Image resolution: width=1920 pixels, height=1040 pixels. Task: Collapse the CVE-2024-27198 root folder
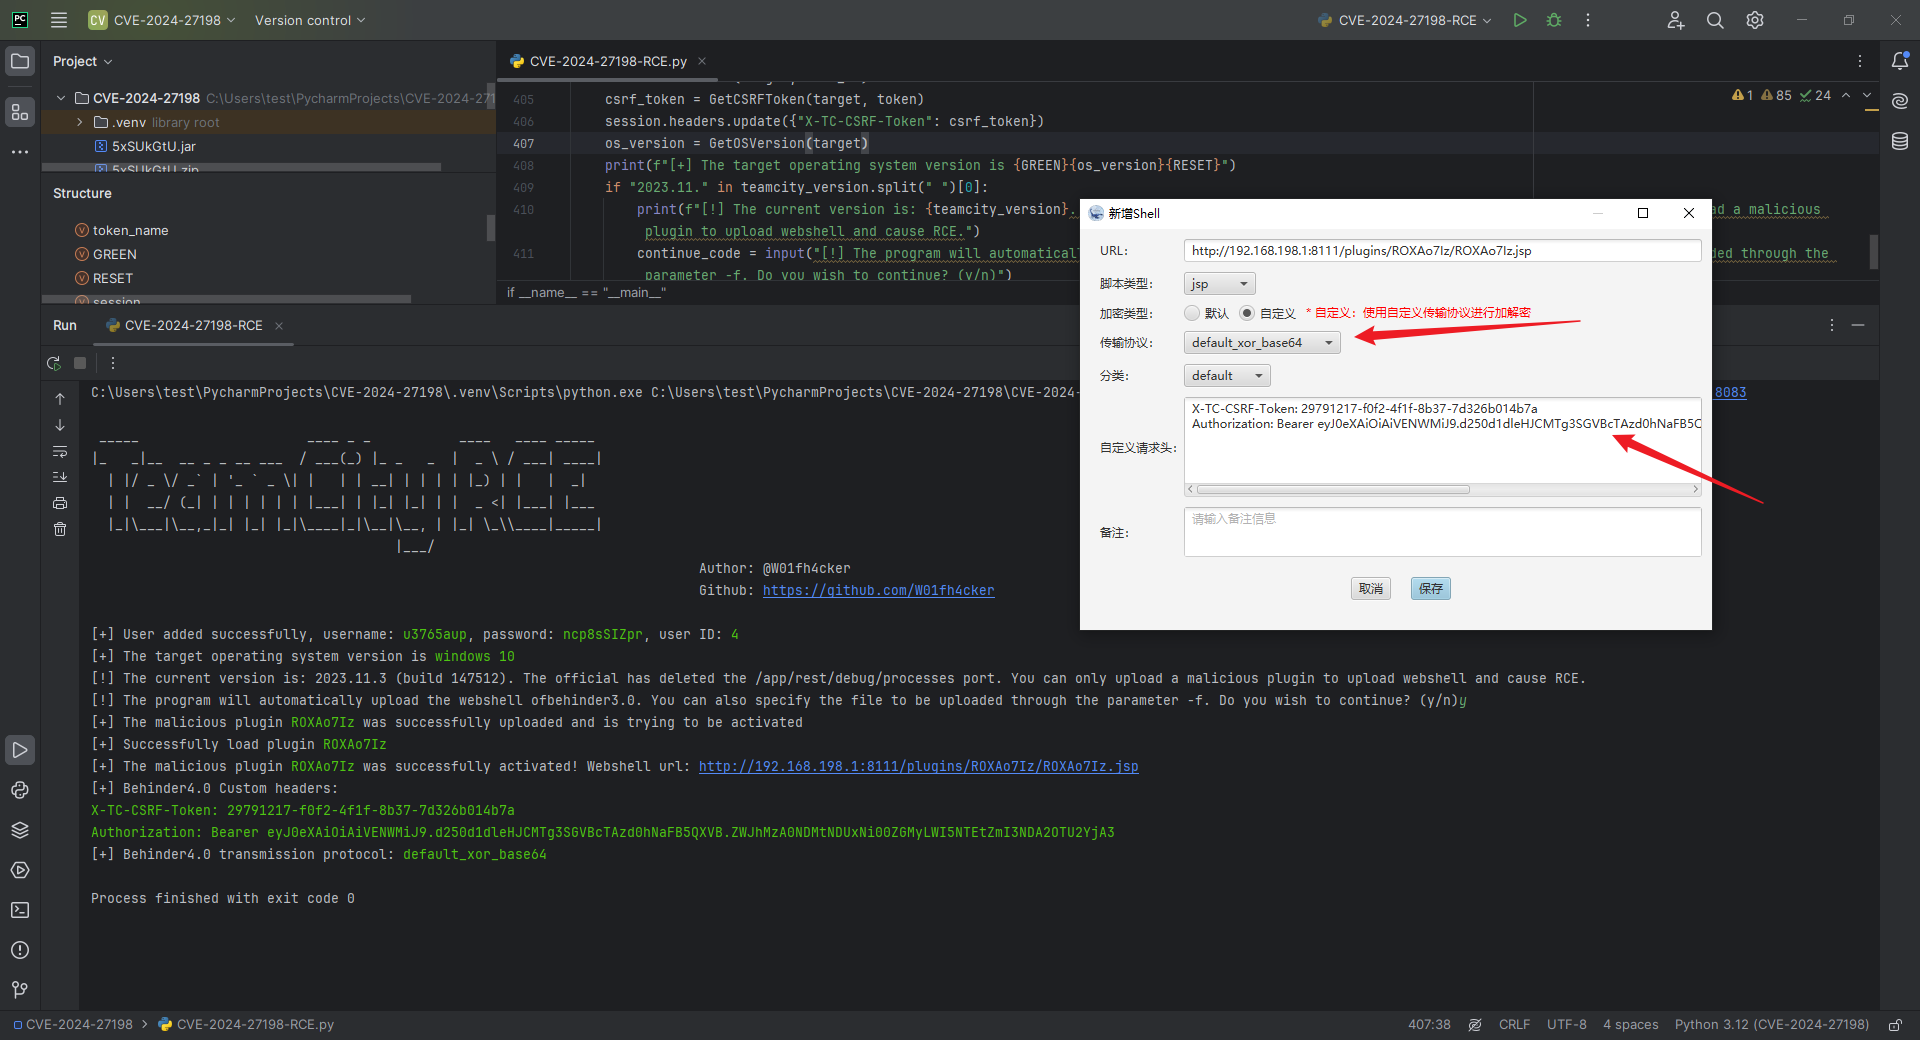click(x=61, y=98)
